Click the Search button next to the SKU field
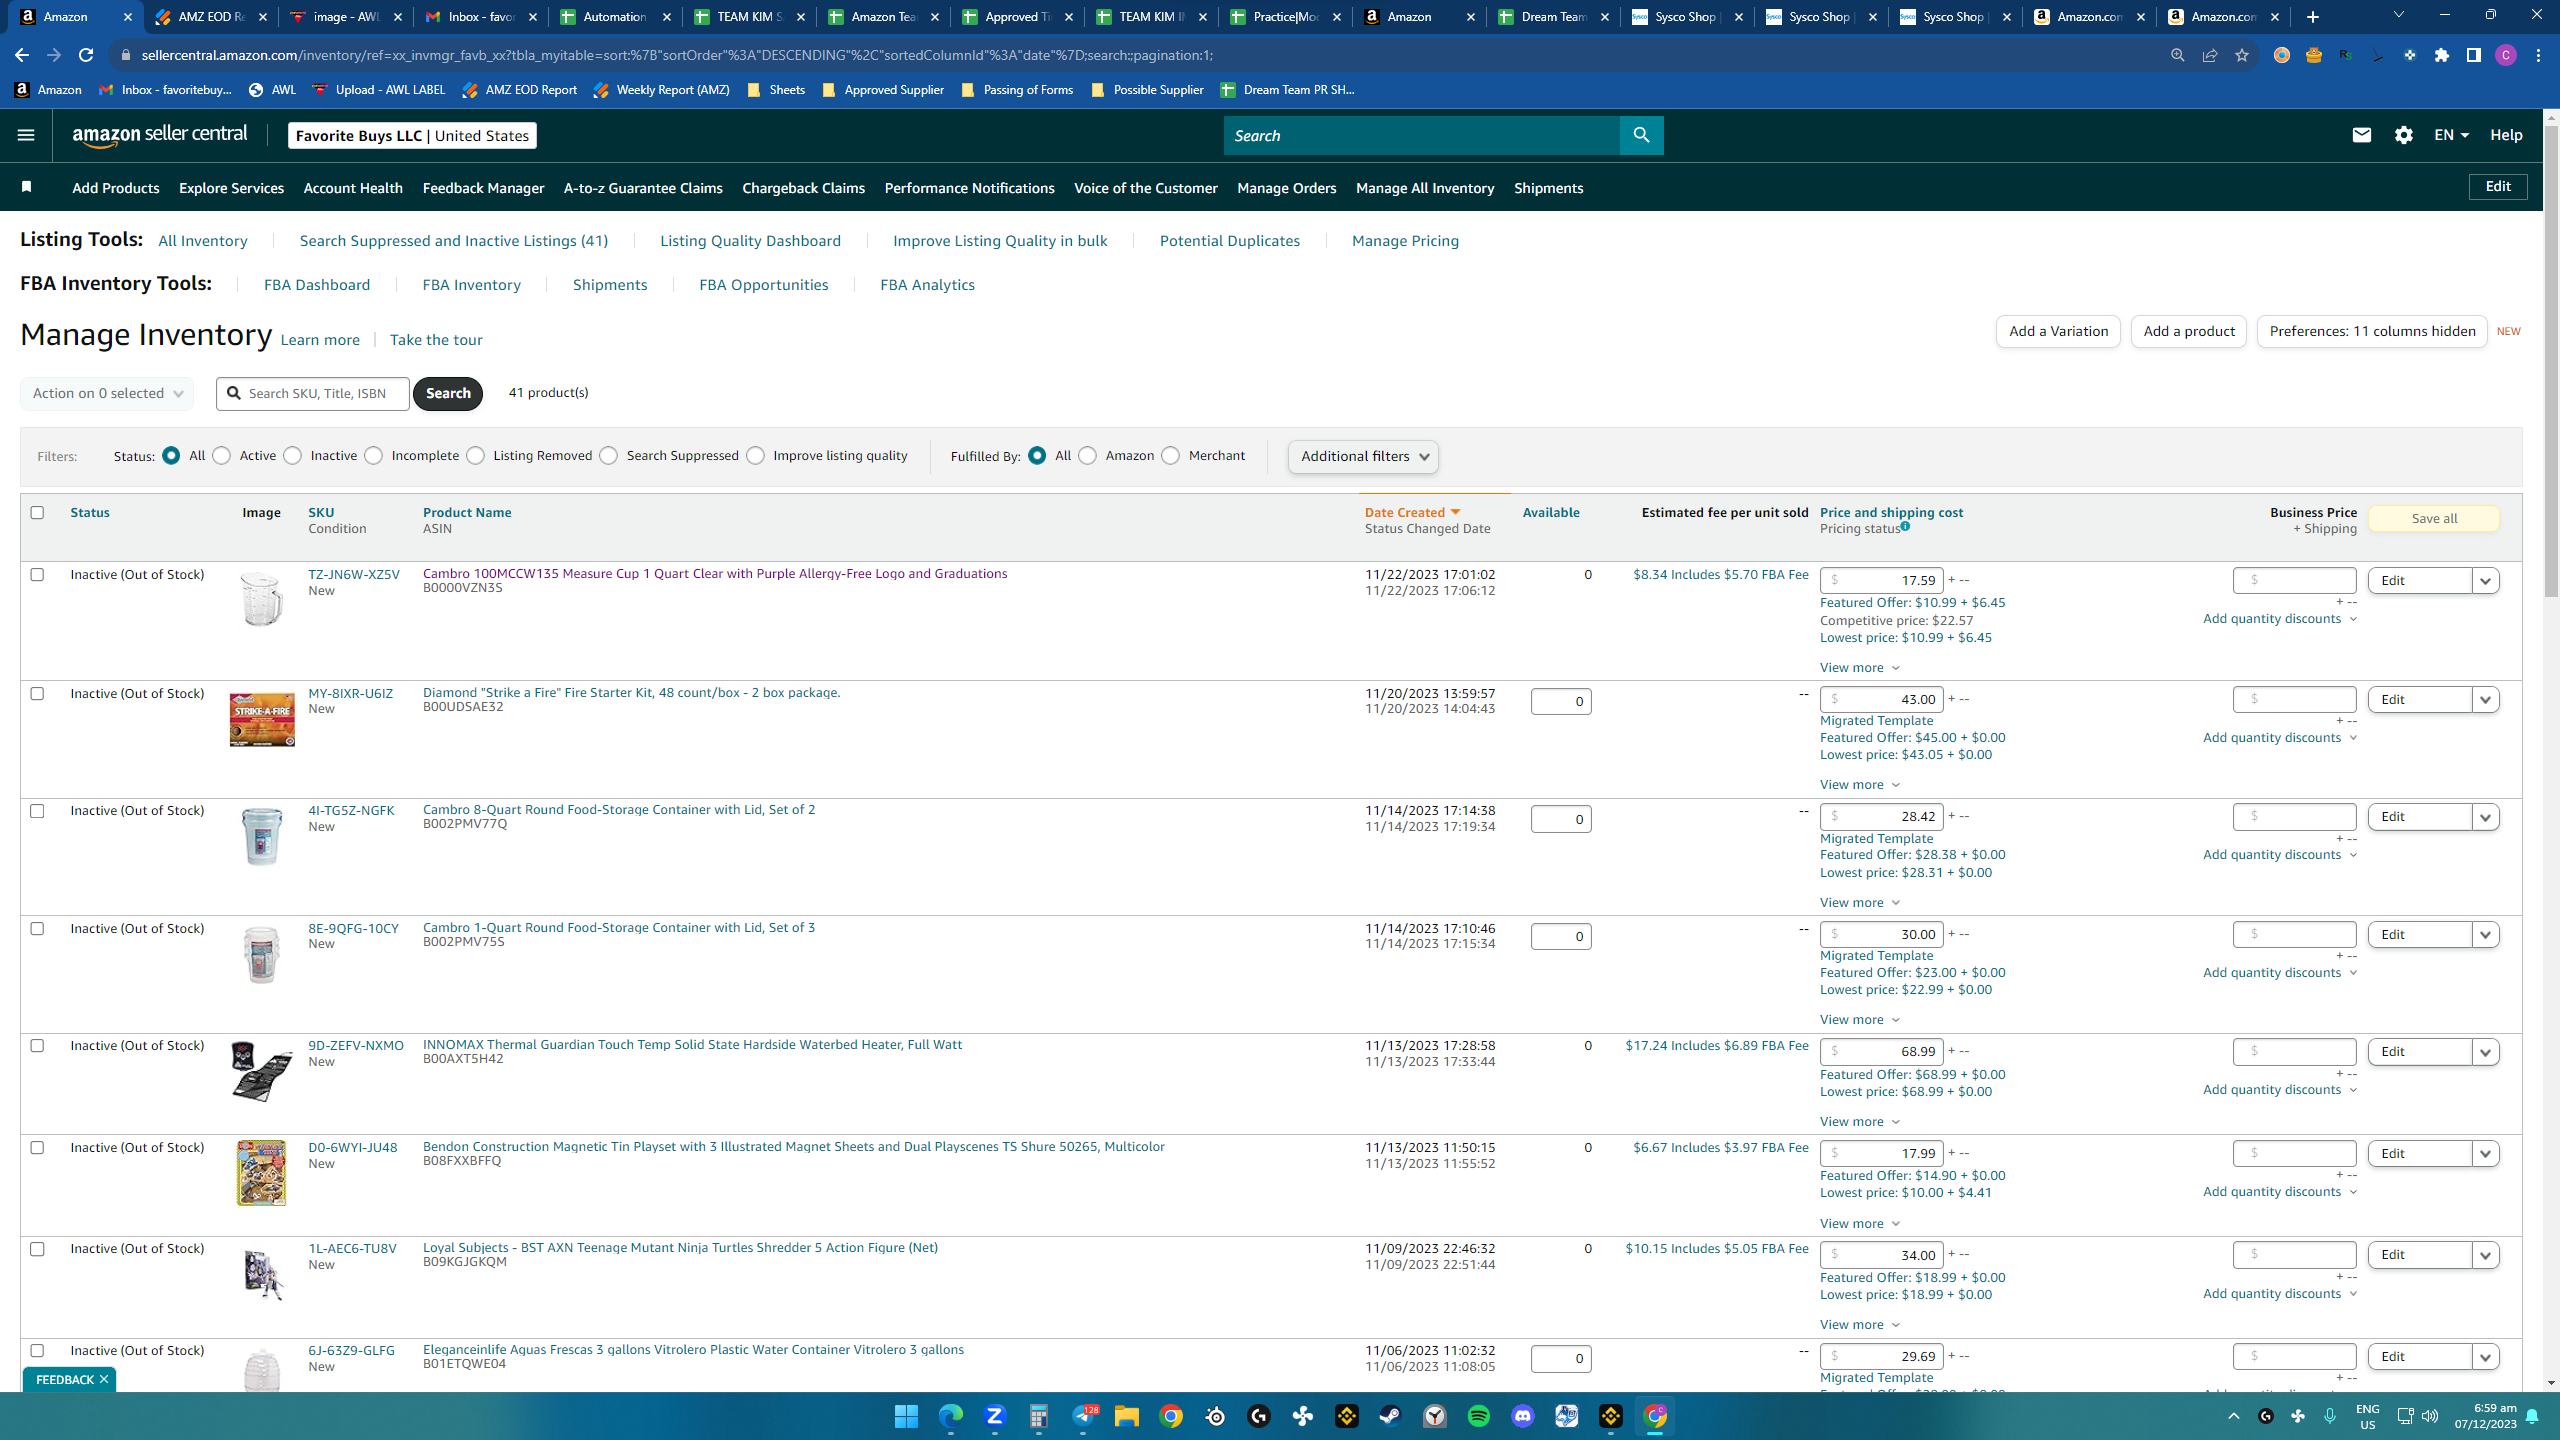Screen dimensions: 2560x1440 pos(448,393)
